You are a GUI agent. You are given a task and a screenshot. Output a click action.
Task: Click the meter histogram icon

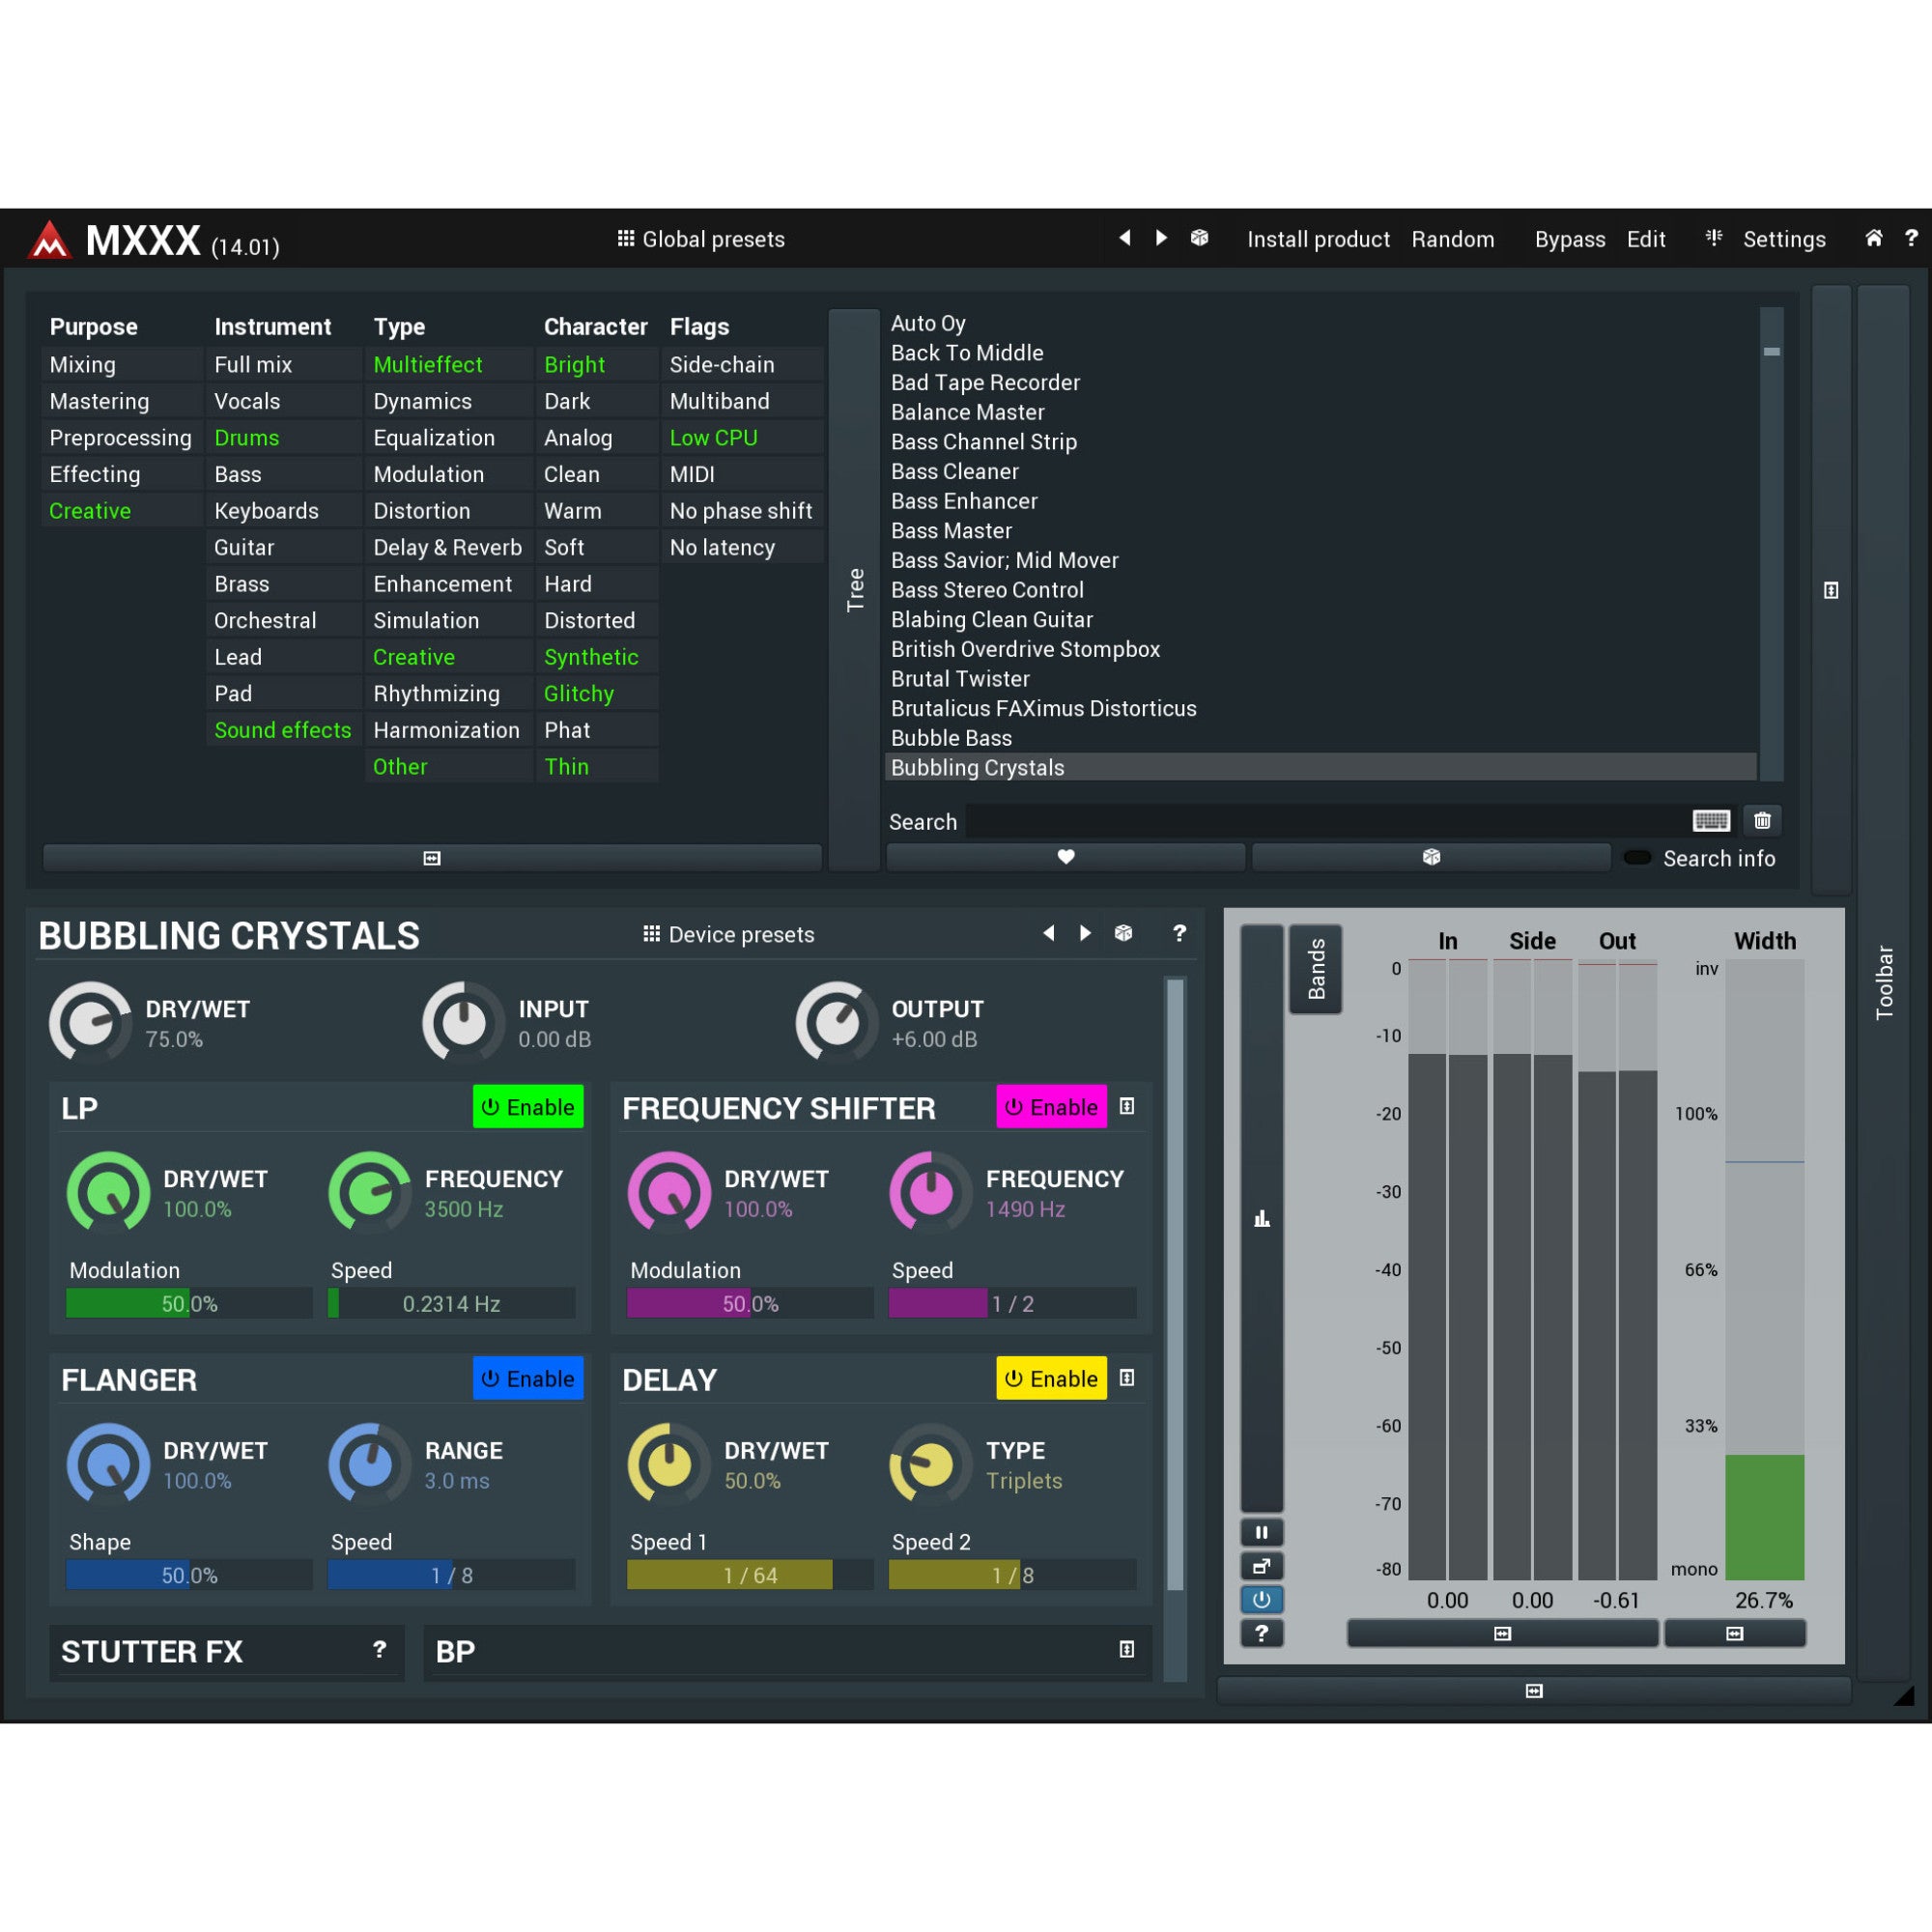[1262, 1218]
